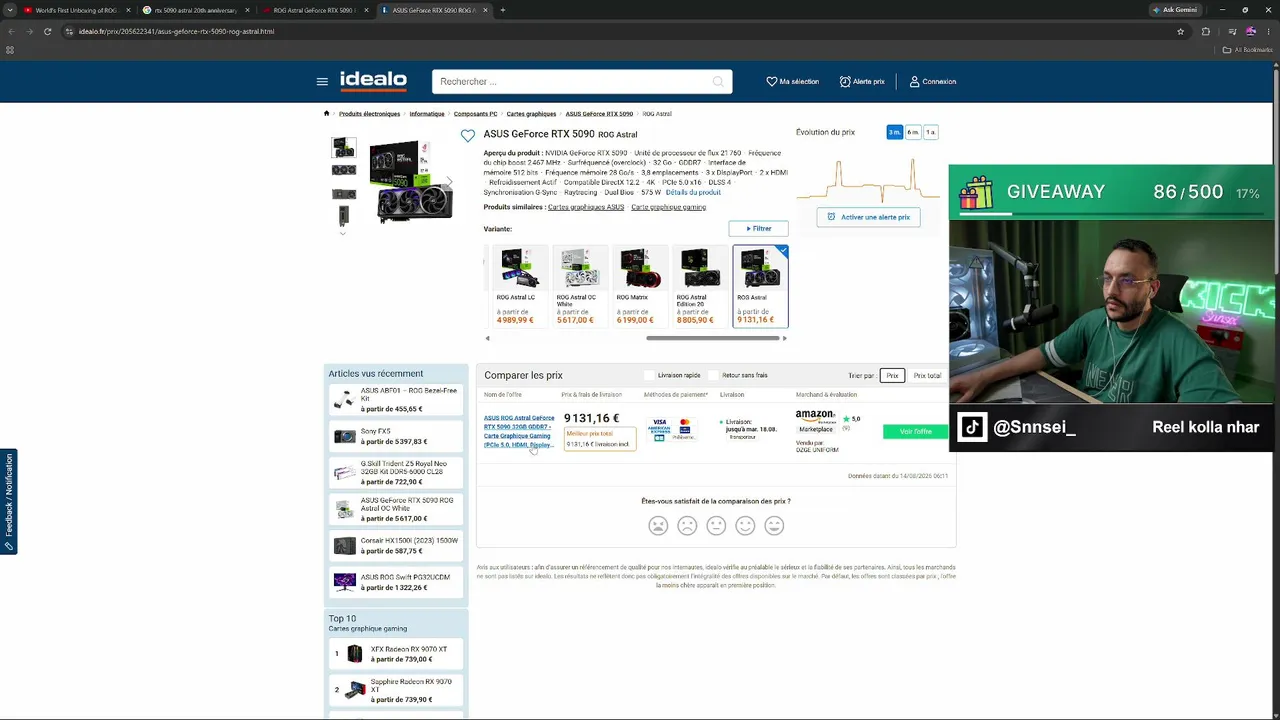This screenshot has width=1280, height=720.
Task: Rate satisfaction with the neutral face
Action: [716, 525]
